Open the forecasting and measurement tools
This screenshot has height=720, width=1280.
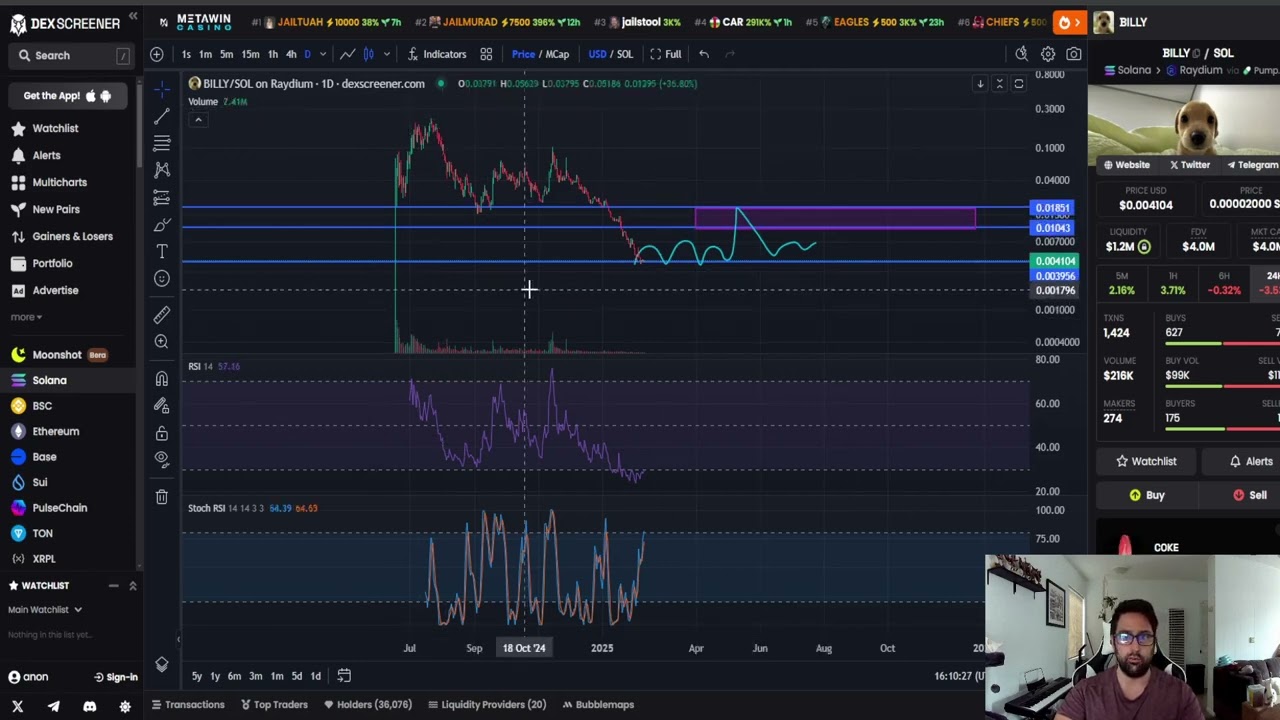point(162,197)
